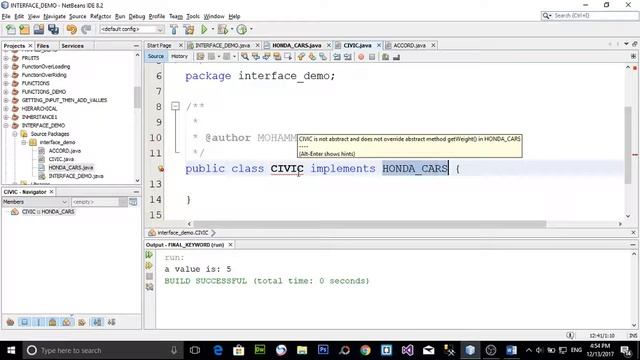Switch to the ACCORD.java tab
Image resolution: width=640 pixels, height=360 pixels.
click(x=409, y=45)
